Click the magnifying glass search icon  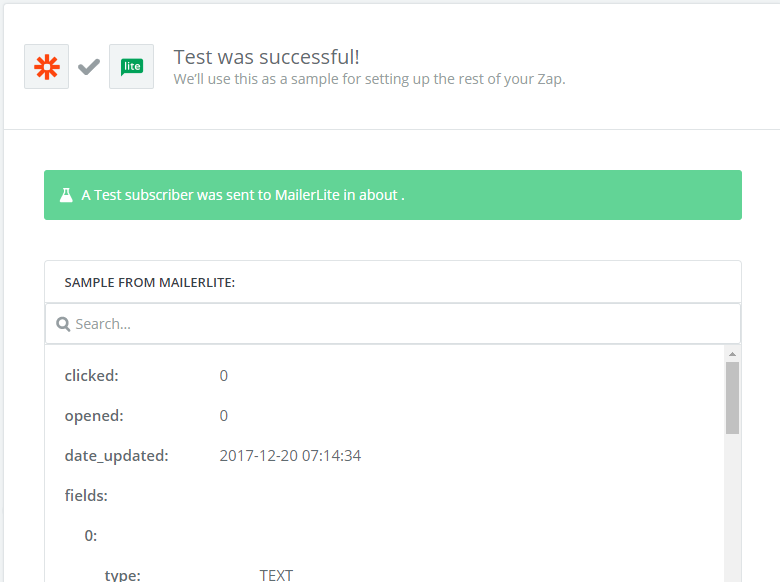[62, 324]
